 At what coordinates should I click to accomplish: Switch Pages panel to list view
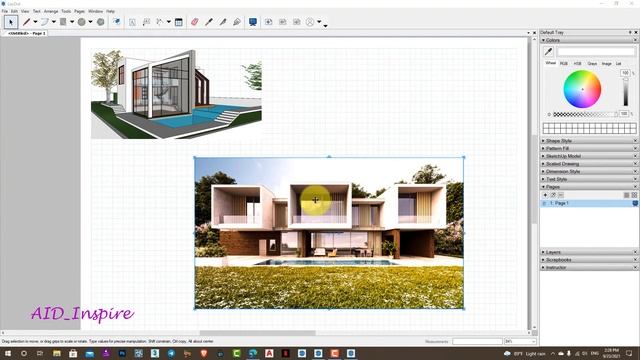(x=627, y=195)
